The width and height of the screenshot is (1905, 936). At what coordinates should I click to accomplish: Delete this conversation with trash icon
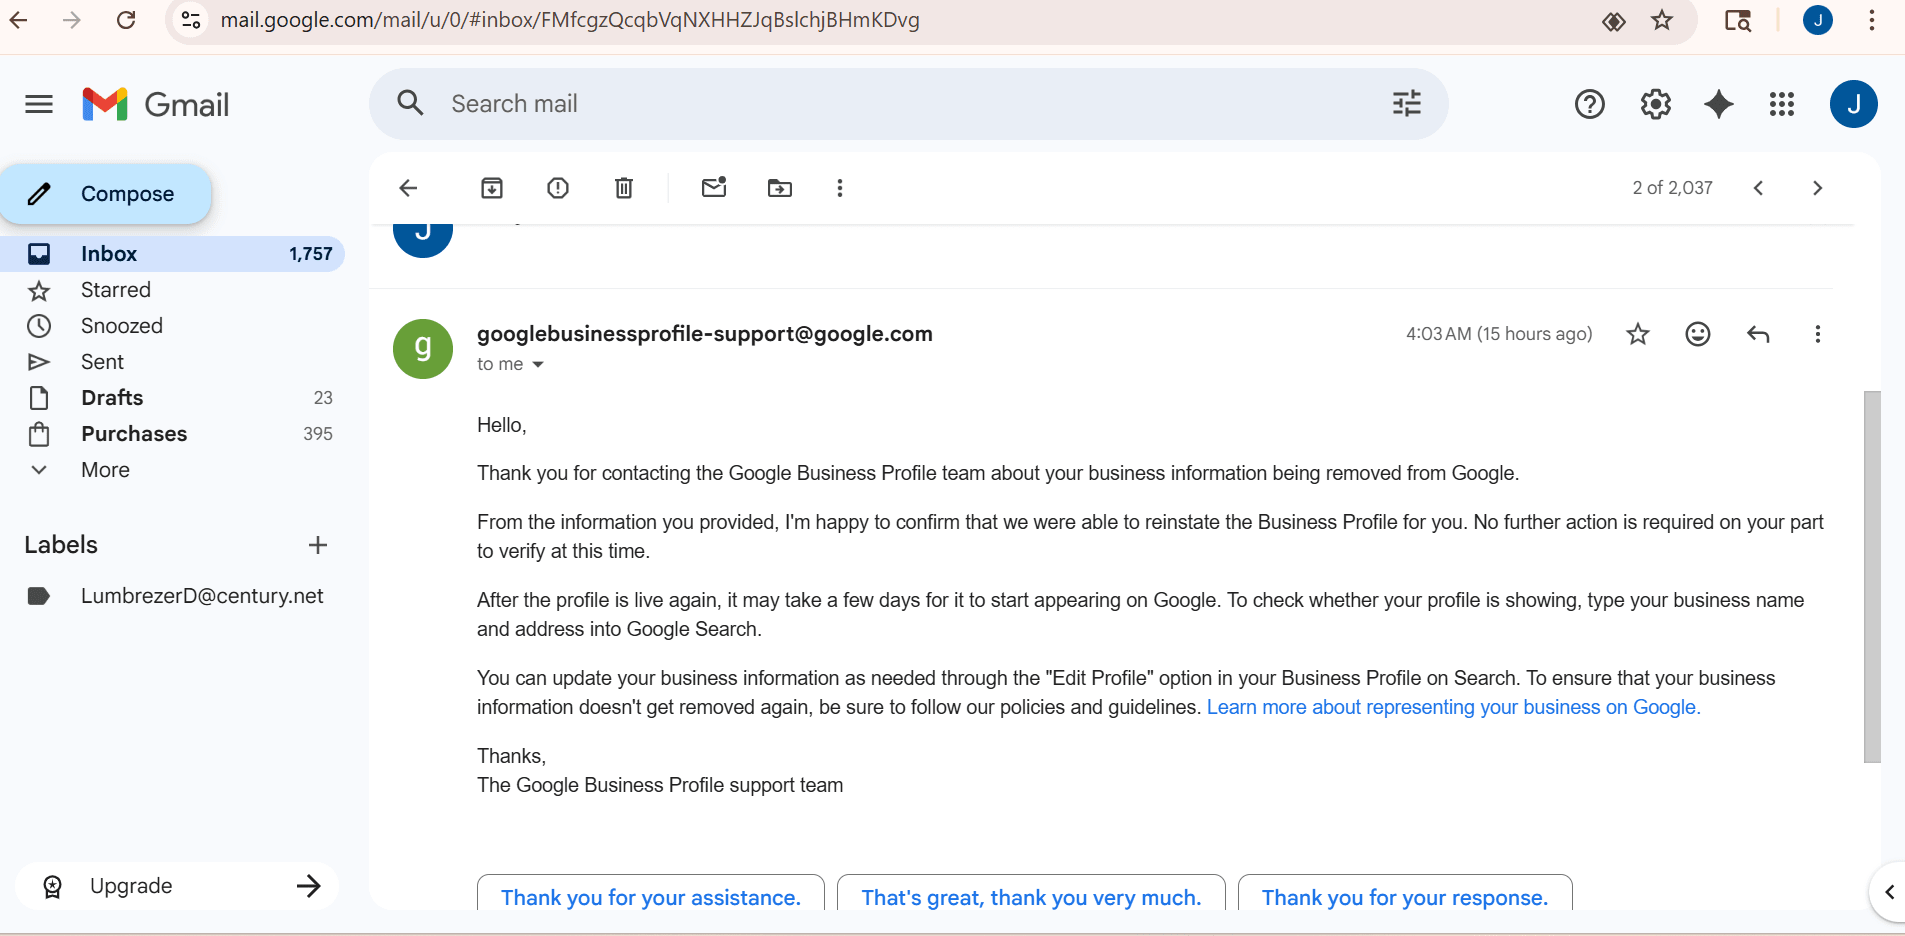coord(624,188)
